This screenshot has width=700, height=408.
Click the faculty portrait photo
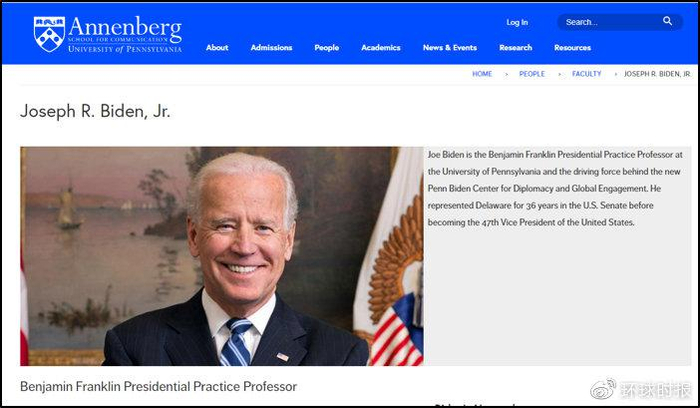tap(222, 256)
